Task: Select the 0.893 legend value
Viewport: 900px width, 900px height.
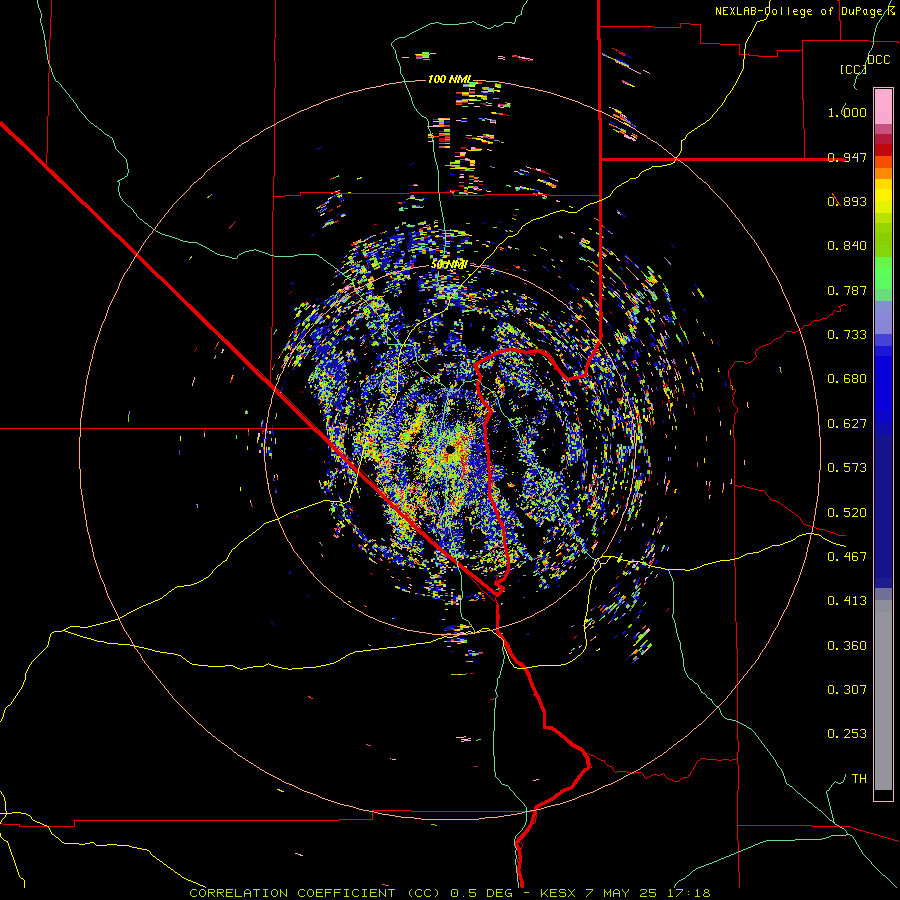Action: coord(847,201)
